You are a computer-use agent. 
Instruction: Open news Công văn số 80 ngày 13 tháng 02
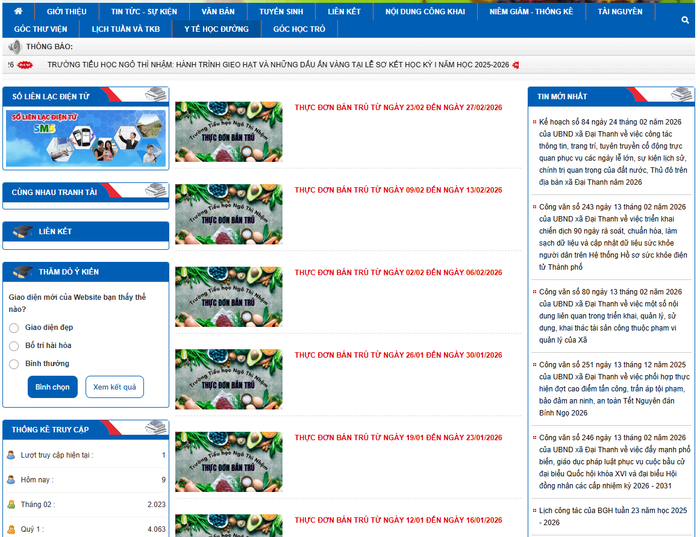[610, 316]
